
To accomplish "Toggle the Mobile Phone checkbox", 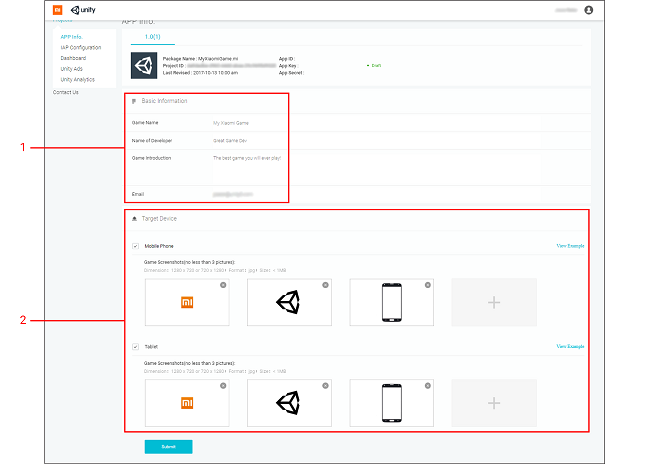I will [136, 245].
